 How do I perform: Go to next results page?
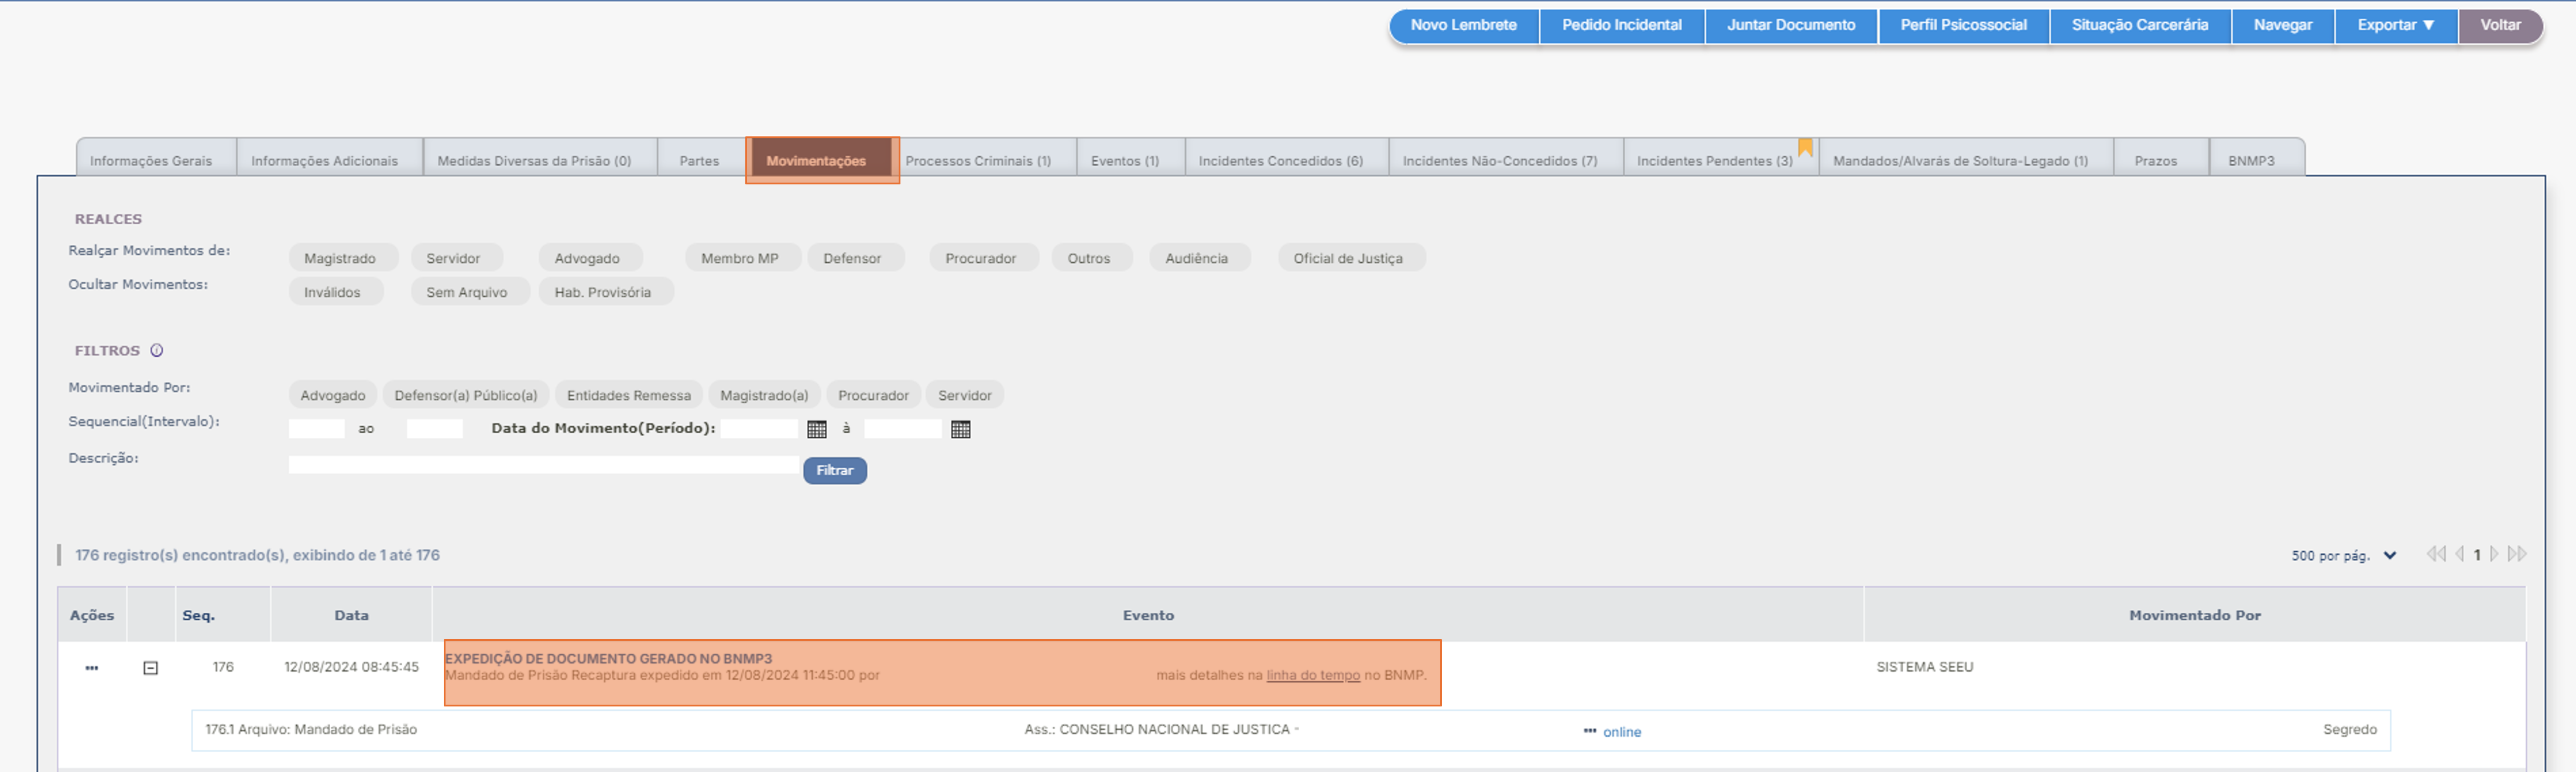coord(2494,554)
